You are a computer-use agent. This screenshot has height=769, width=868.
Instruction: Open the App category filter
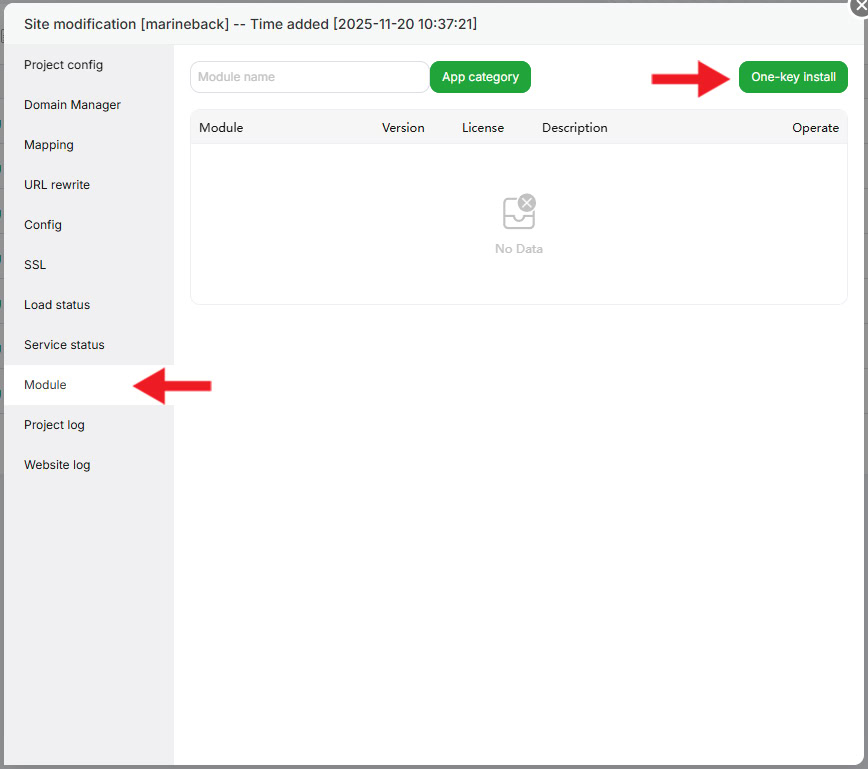click(480, 76)
